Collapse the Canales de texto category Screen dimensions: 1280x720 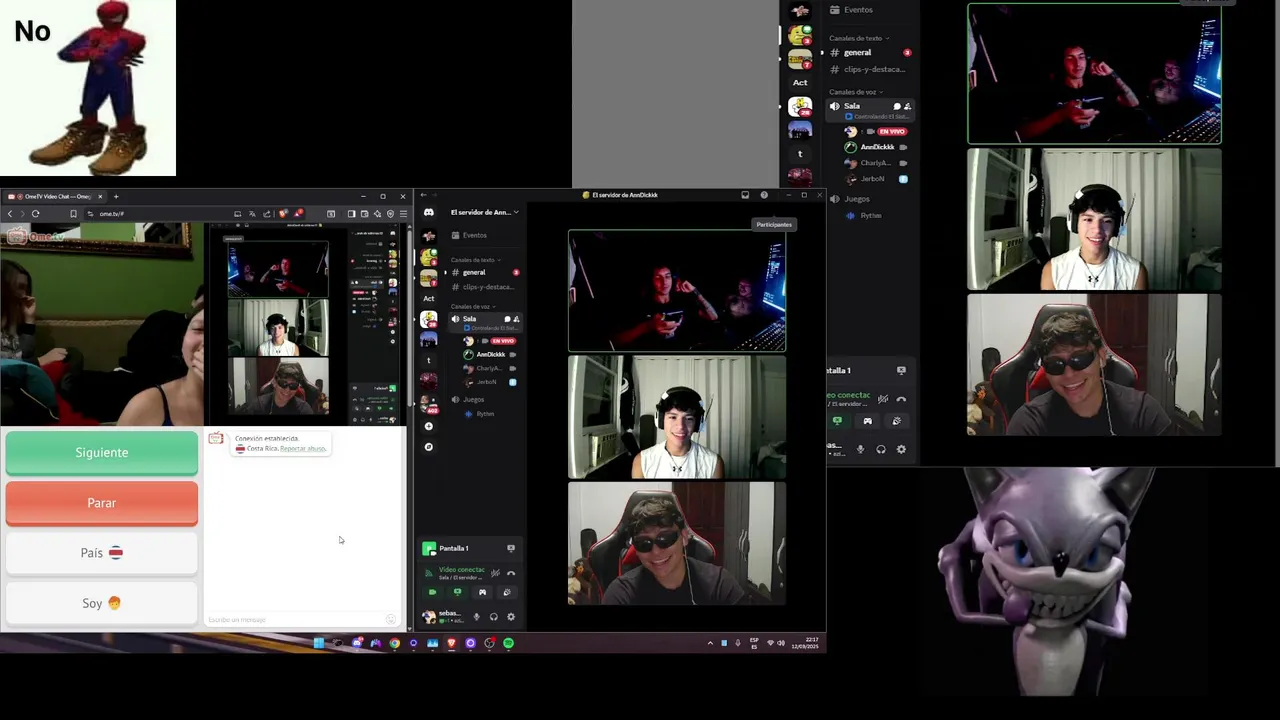(x=476, y=260)
